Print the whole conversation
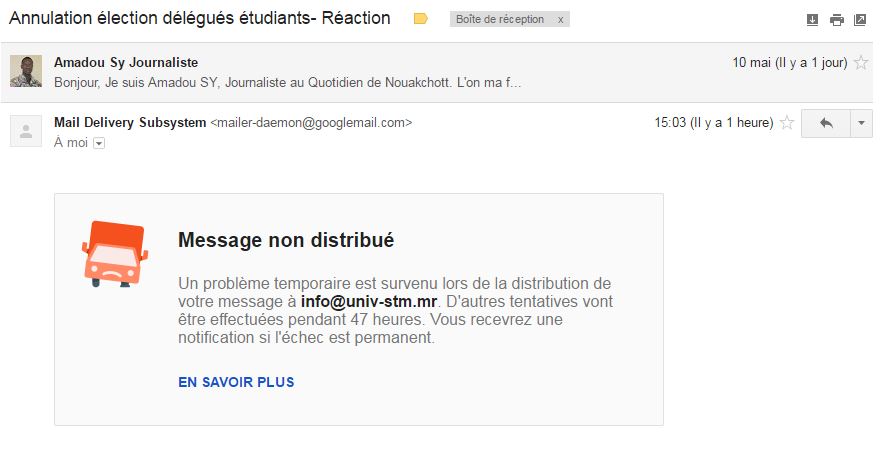The image size is (885, 450). pyautogui.click(x=836, y=20)
